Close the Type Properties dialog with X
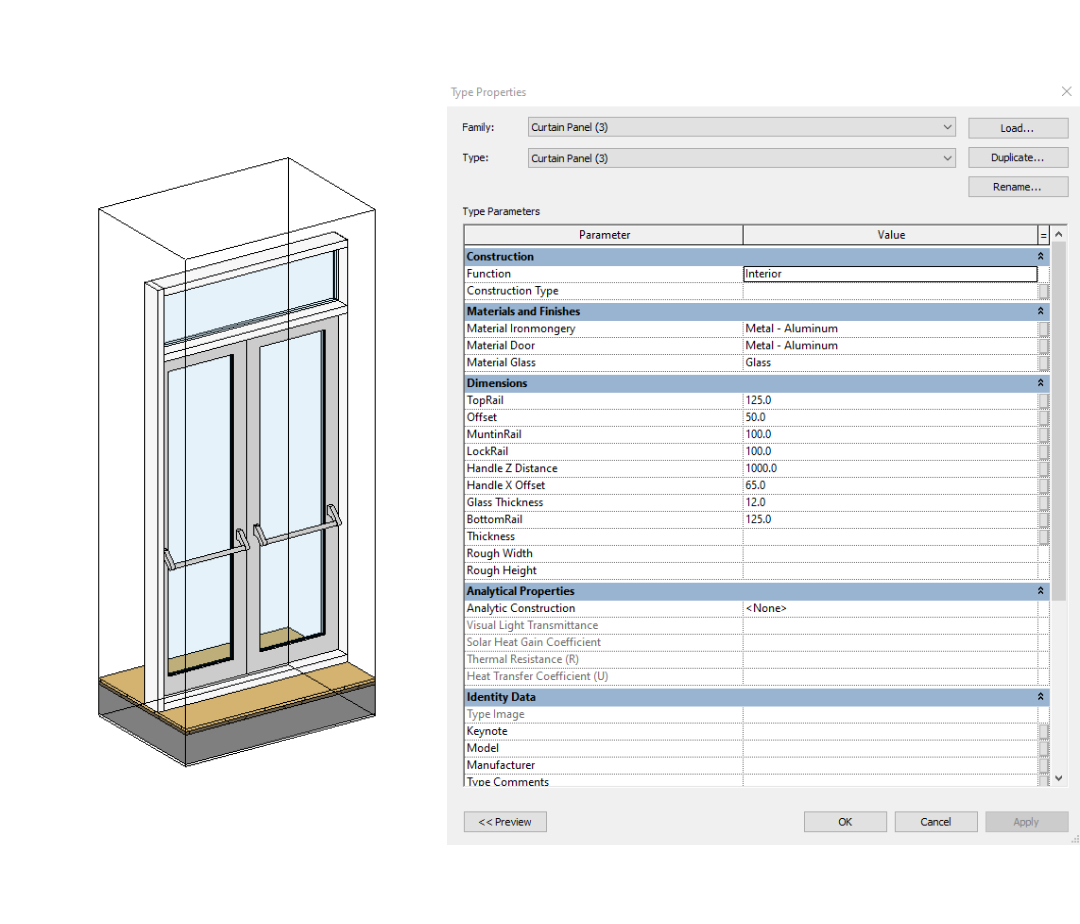1080x924 pixels. (x=1066, y=92)
